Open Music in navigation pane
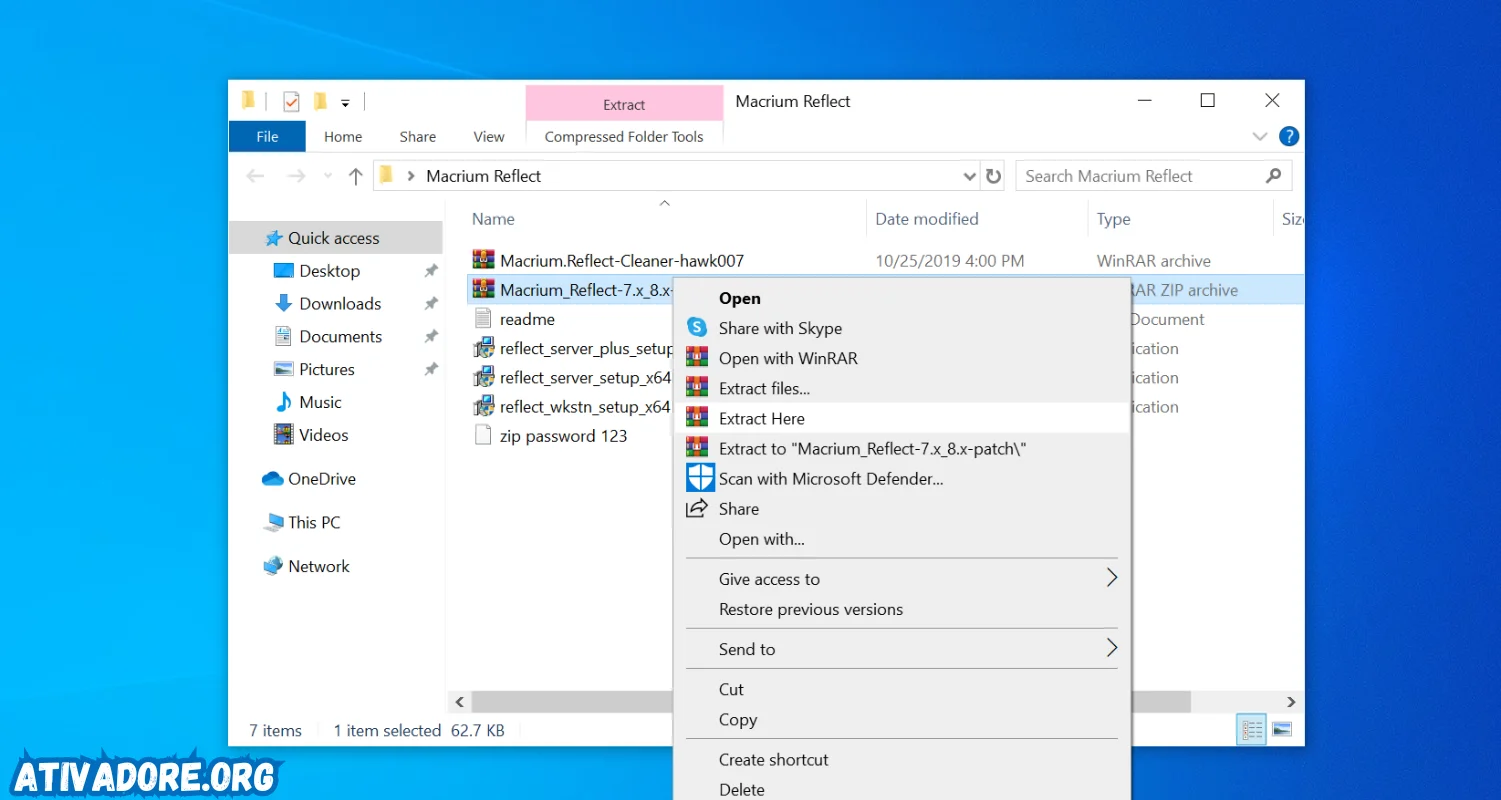This screenshot has width=1501, height=800. click(320, 402)
